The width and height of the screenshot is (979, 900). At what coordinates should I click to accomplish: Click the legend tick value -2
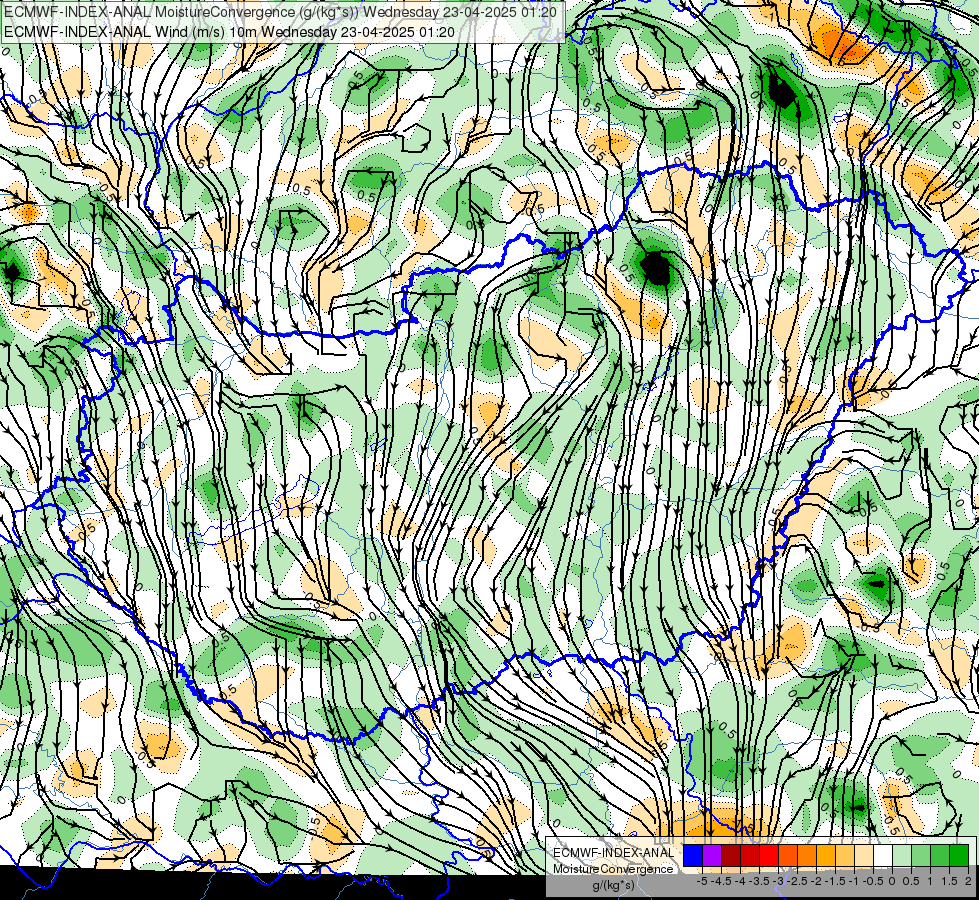(816, 881)
